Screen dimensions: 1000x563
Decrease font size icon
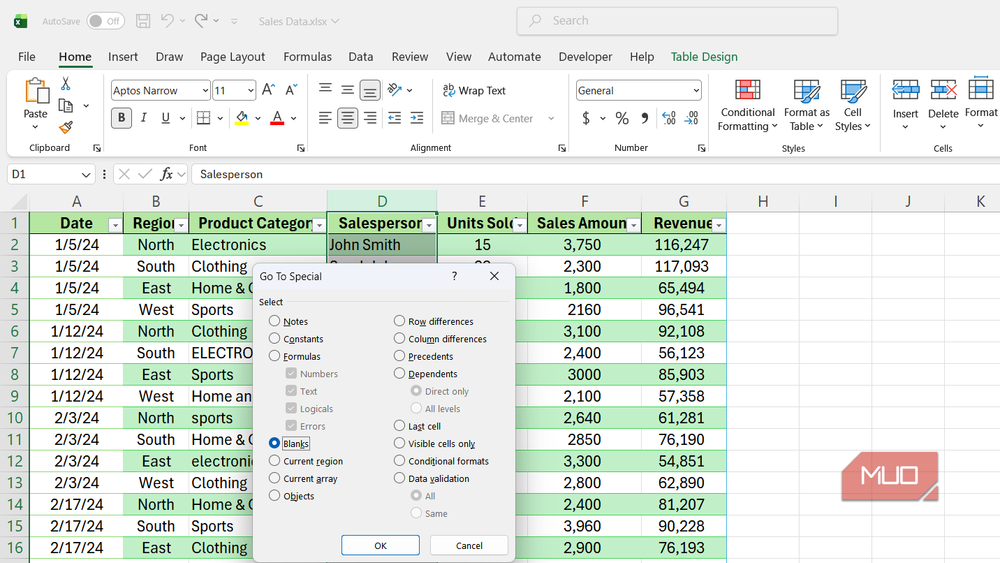(291, 90)
